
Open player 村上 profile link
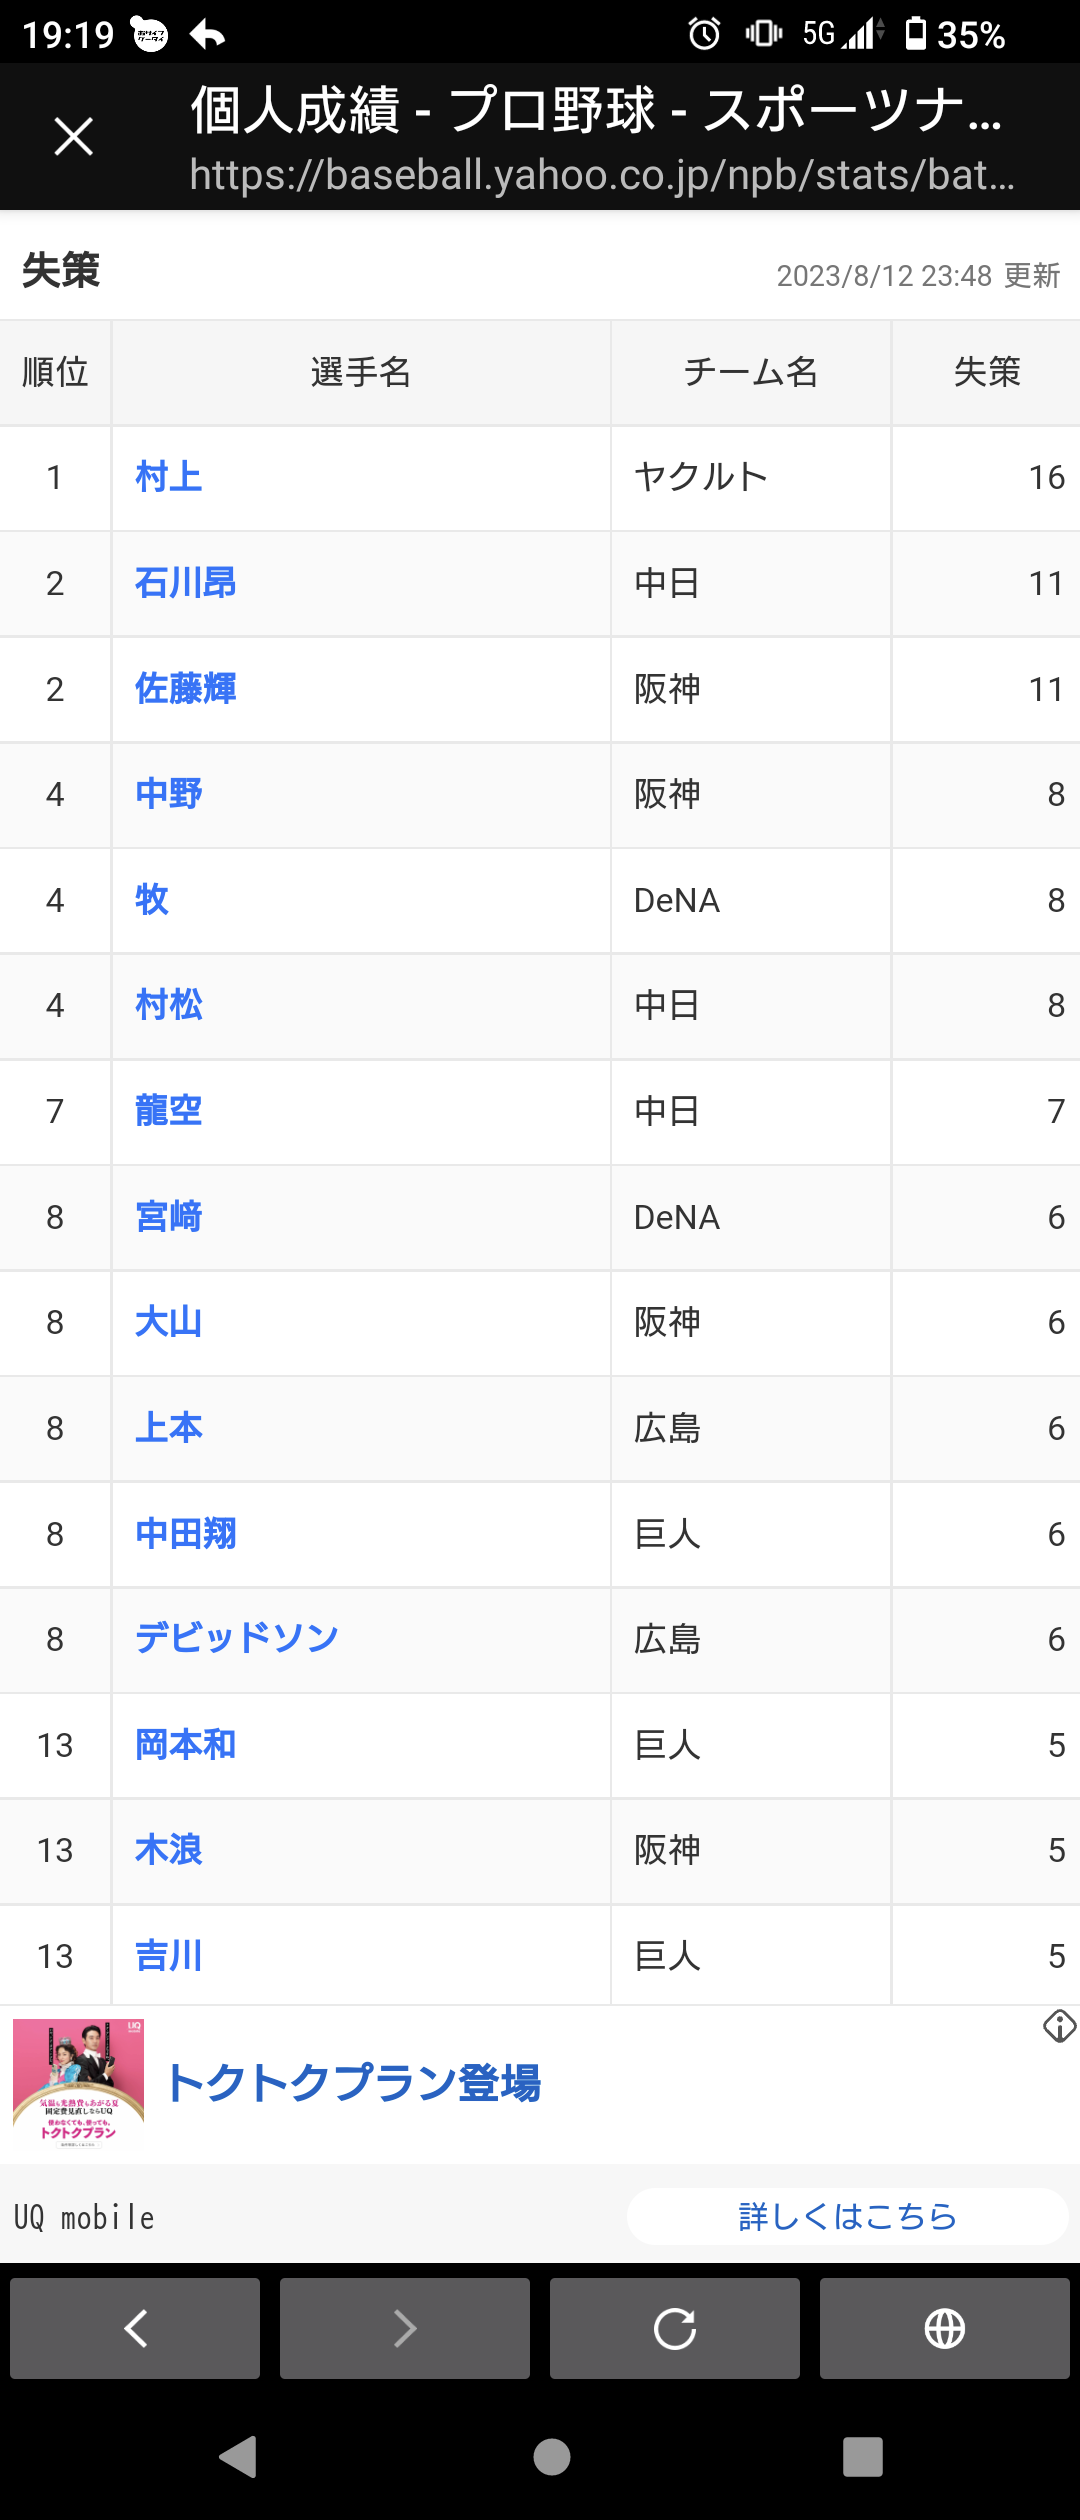(169, 477)
